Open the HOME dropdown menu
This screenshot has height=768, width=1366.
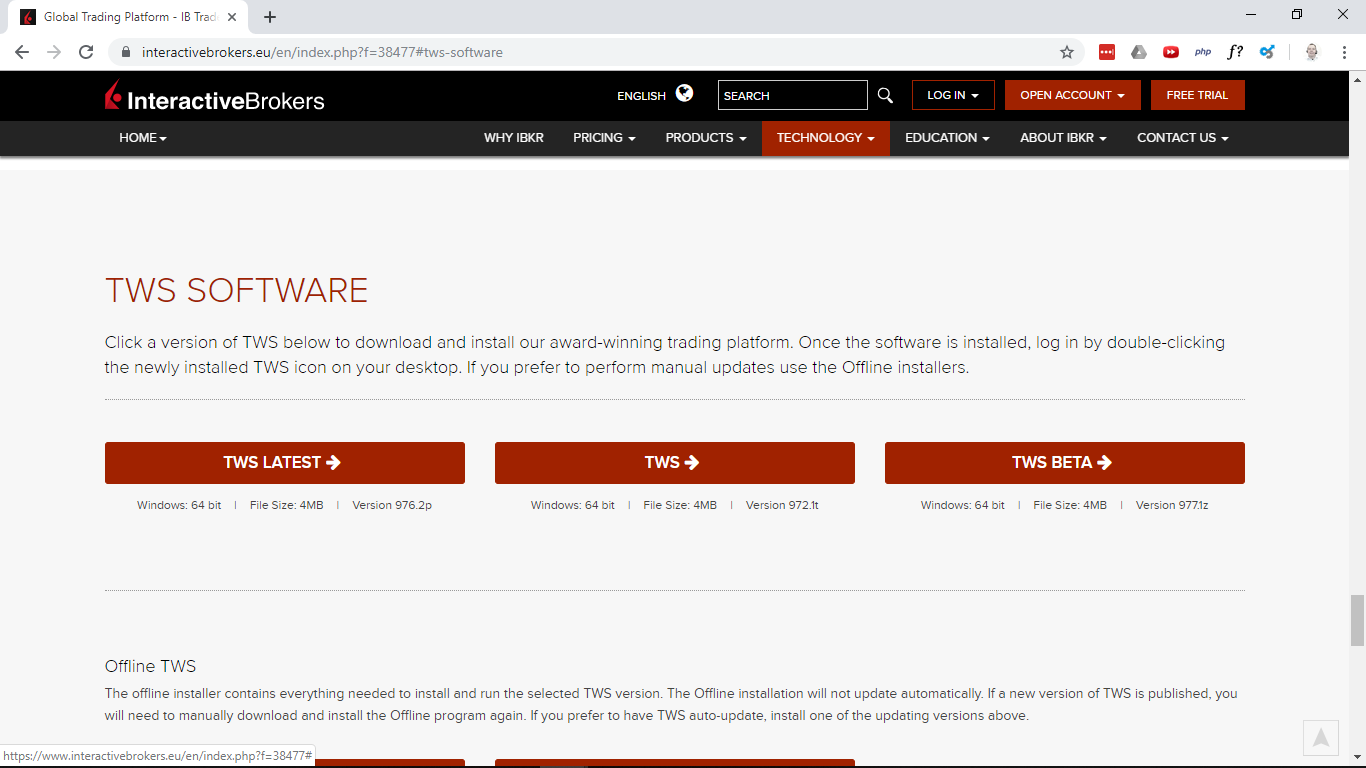coord(143,138)
